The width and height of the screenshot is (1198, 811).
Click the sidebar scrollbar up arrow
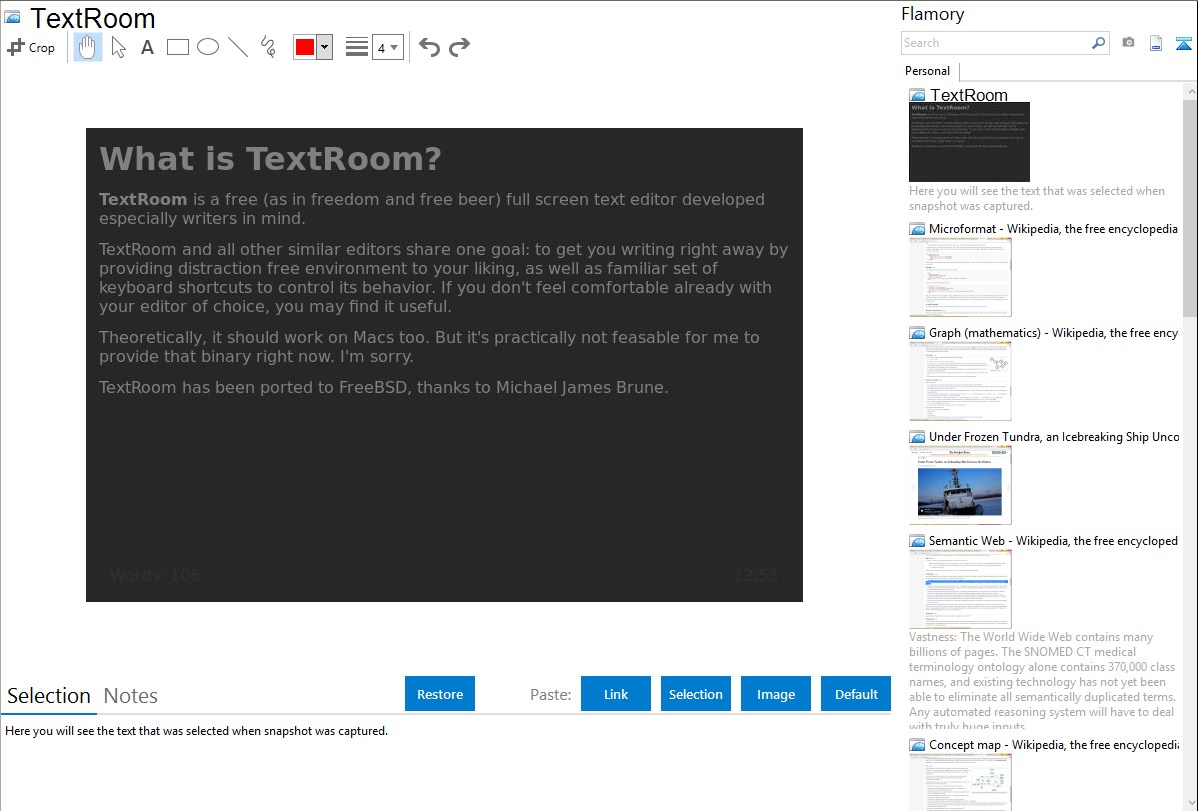1190,91
